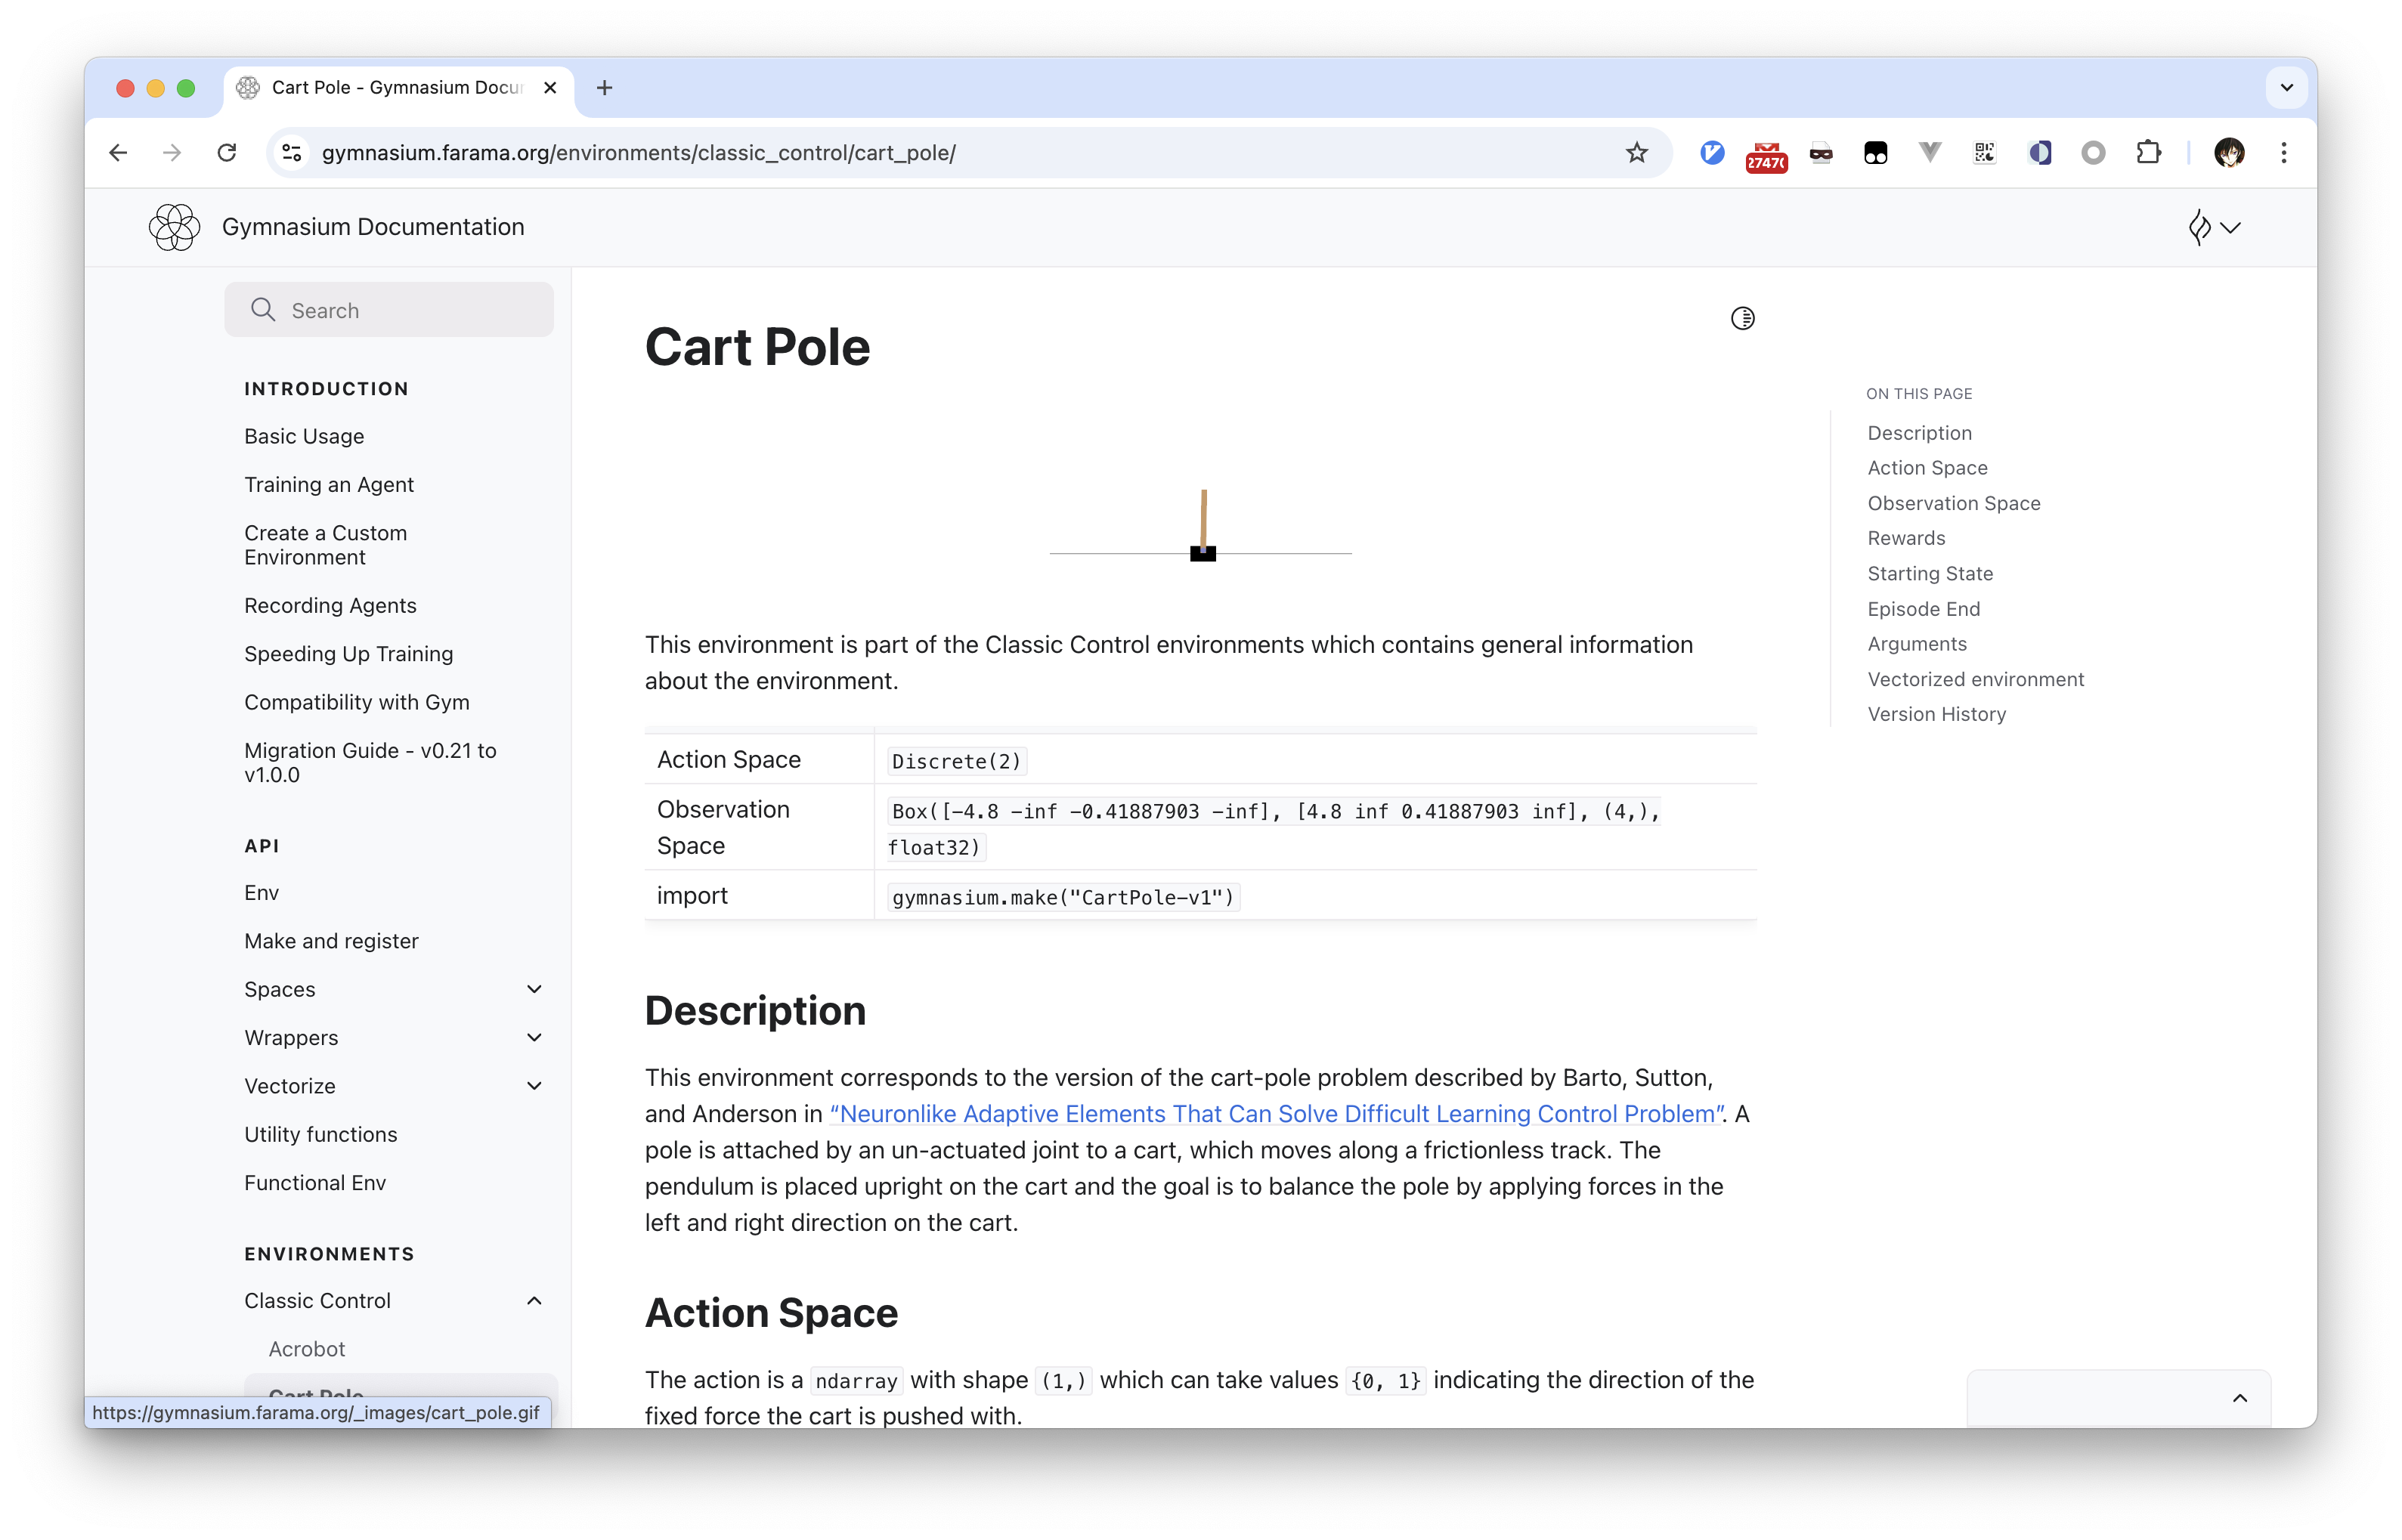Open Classic Control in sidebar
The image size is (2402, 1540).
(317, 1300)
